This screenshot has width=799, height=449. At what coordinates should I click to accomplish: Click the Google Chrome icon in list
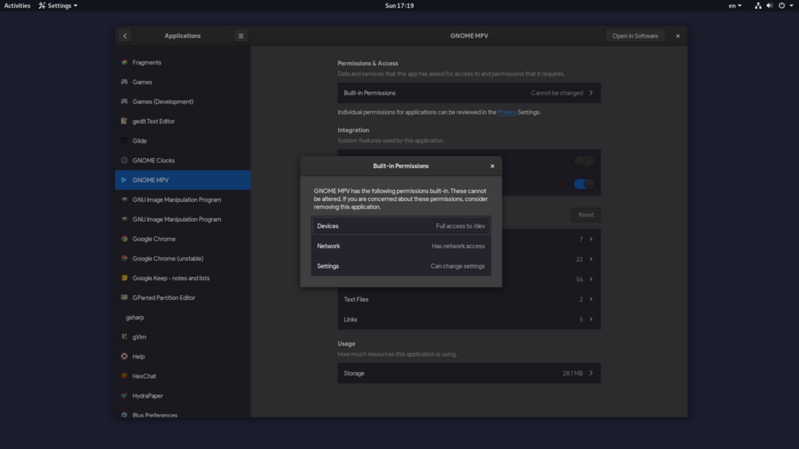pos(124,239)
